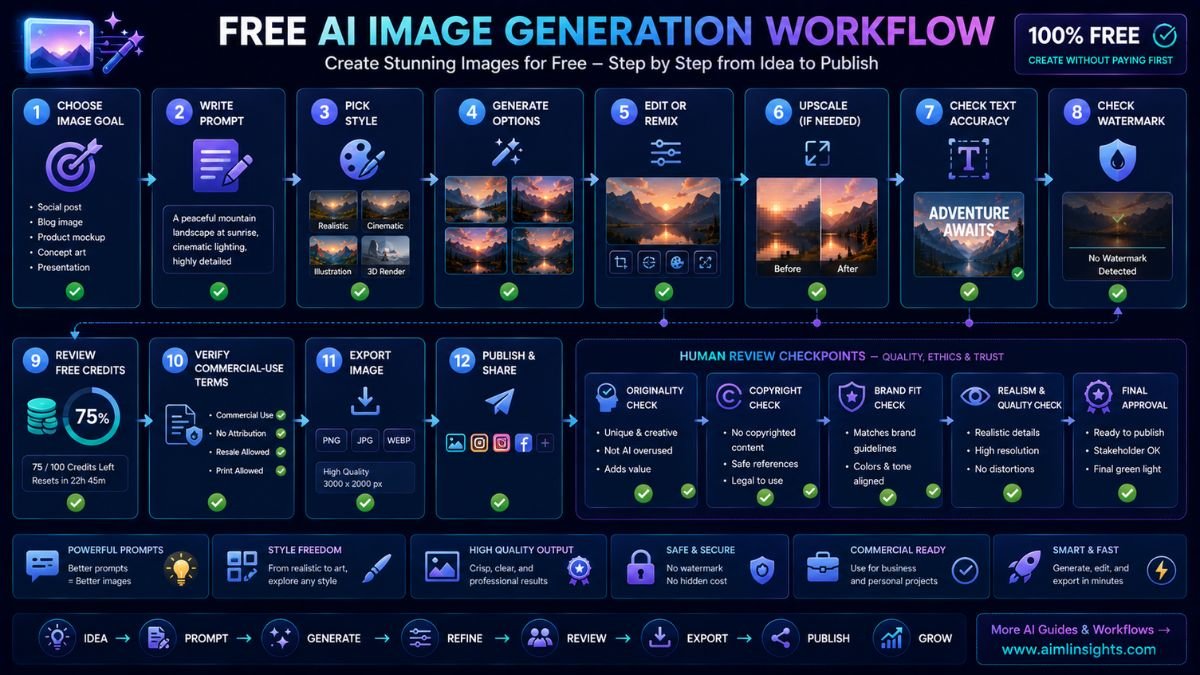Click the Adventure Awaits preview image
1200x675 pixels.
[968, 235]
